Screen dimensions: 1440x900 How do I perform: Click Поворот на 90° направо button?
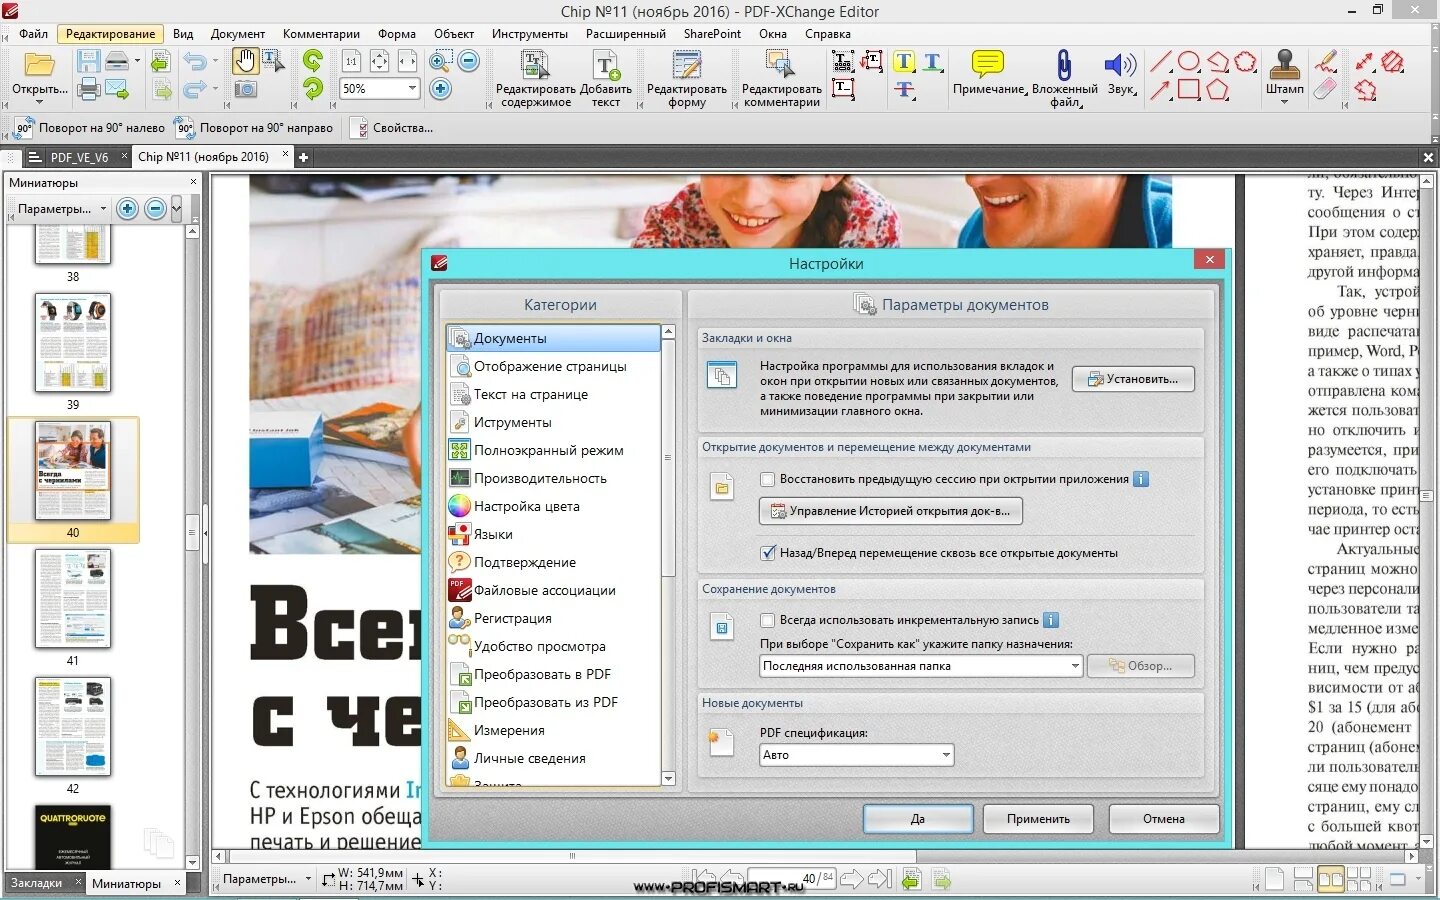pos(254,128)
